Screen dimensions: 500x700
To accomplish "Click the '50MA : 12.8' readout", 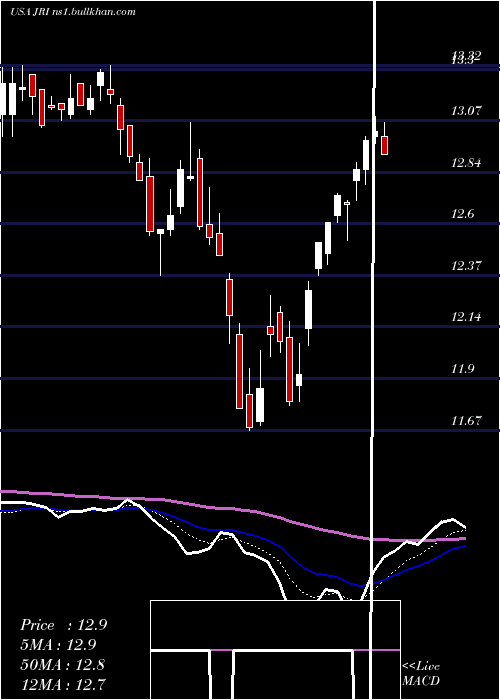I will 62,664.
